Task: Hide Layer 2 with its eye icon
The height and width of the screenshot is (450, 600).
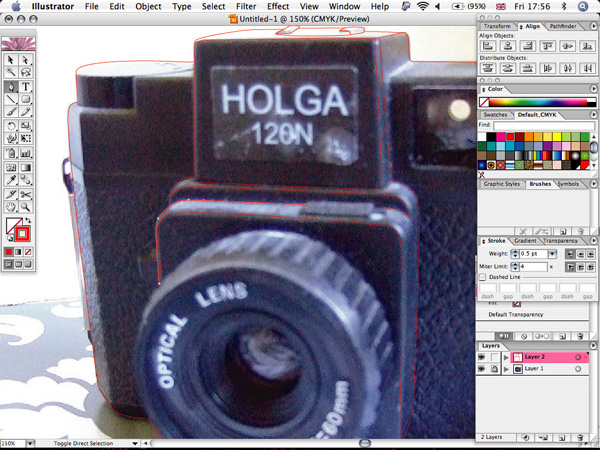Action: click(482, 357)
